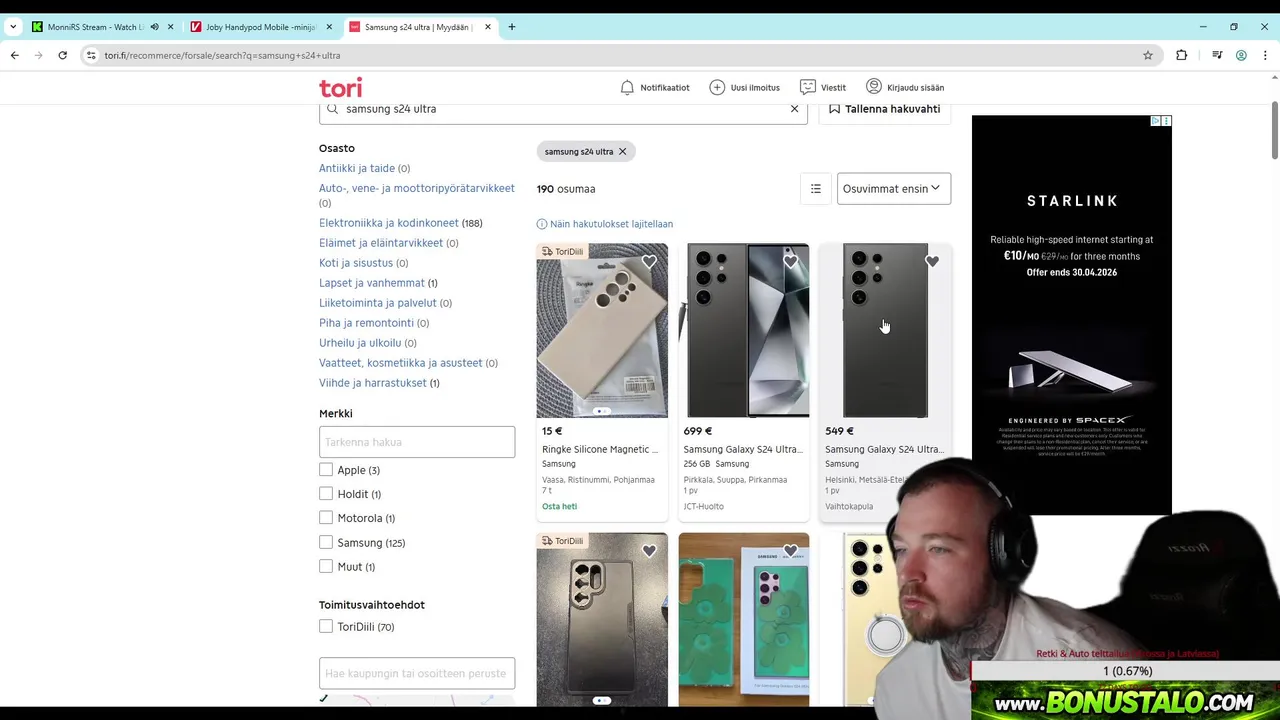This screenshot has width=1280, height=720.
Task: Open green Marimekko phone case thumbnail
Action: (x=744, y=619)
